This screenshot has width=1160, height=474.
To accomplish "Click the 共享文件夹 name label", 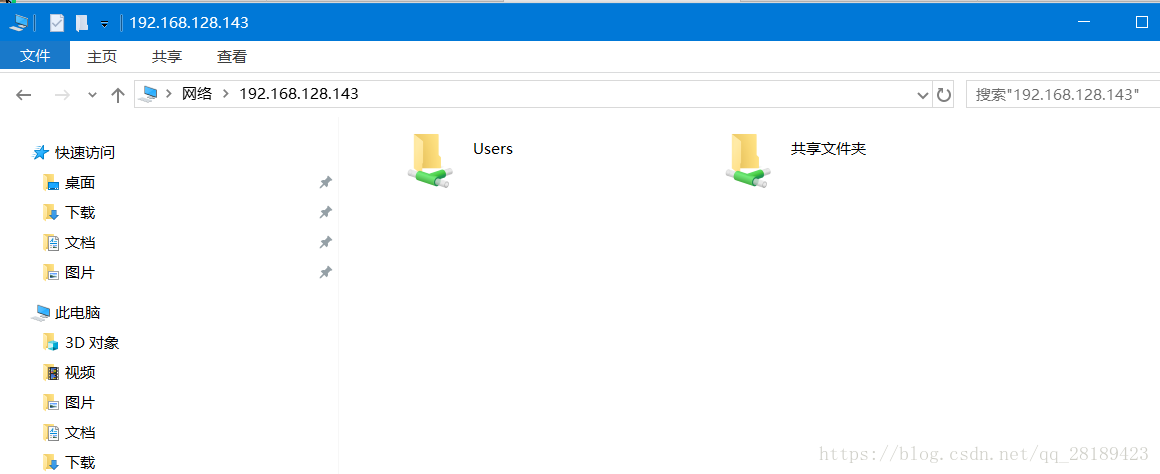I will [x=829, y=149].
